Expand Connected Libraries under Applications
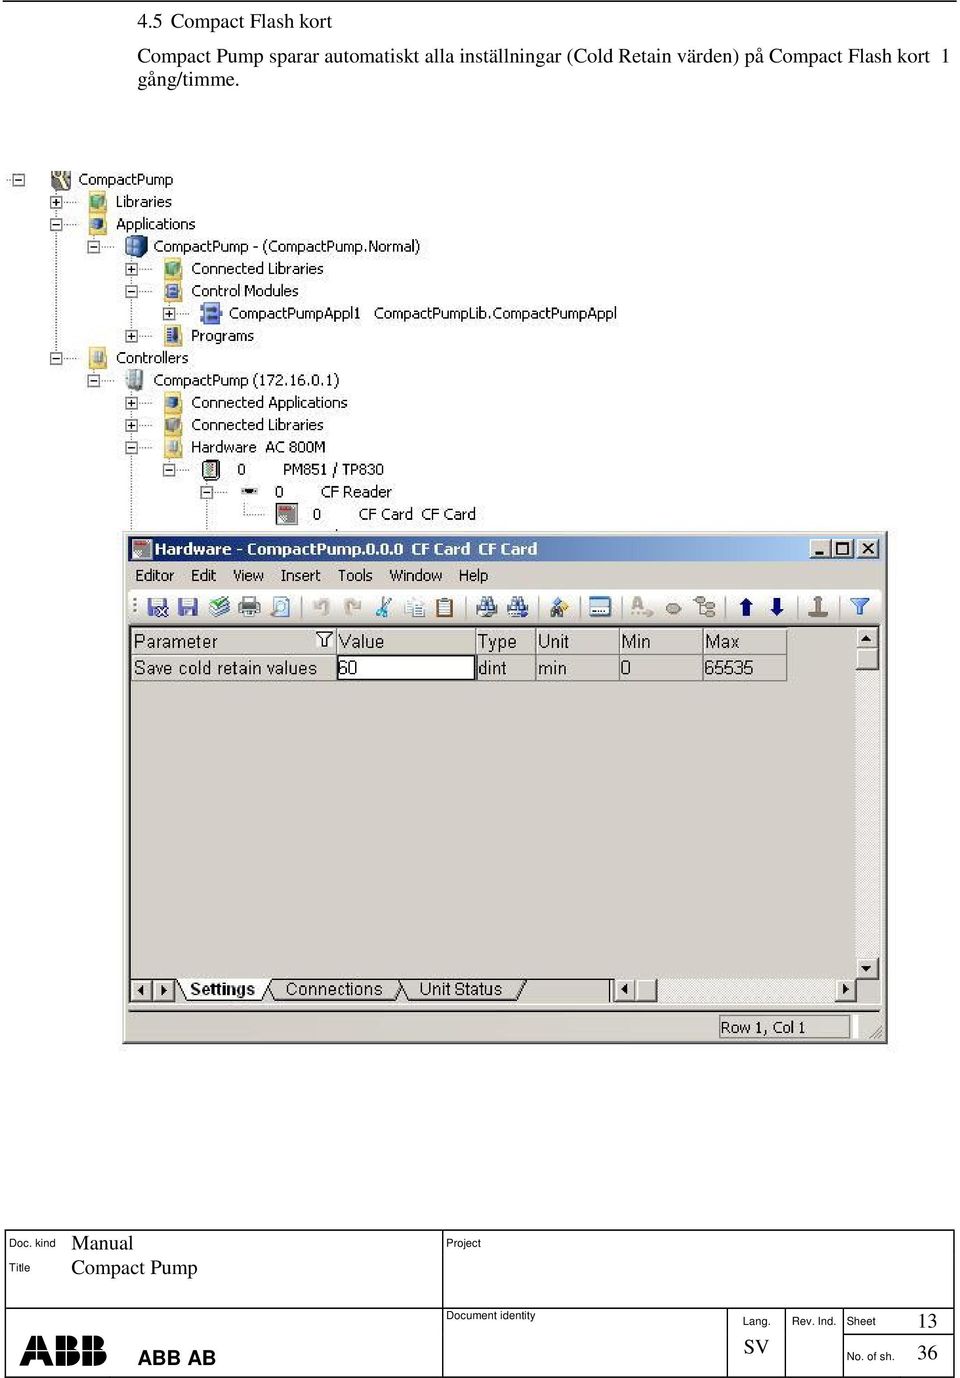This screenshot has width=960, height=1378. tap(131, 269)
